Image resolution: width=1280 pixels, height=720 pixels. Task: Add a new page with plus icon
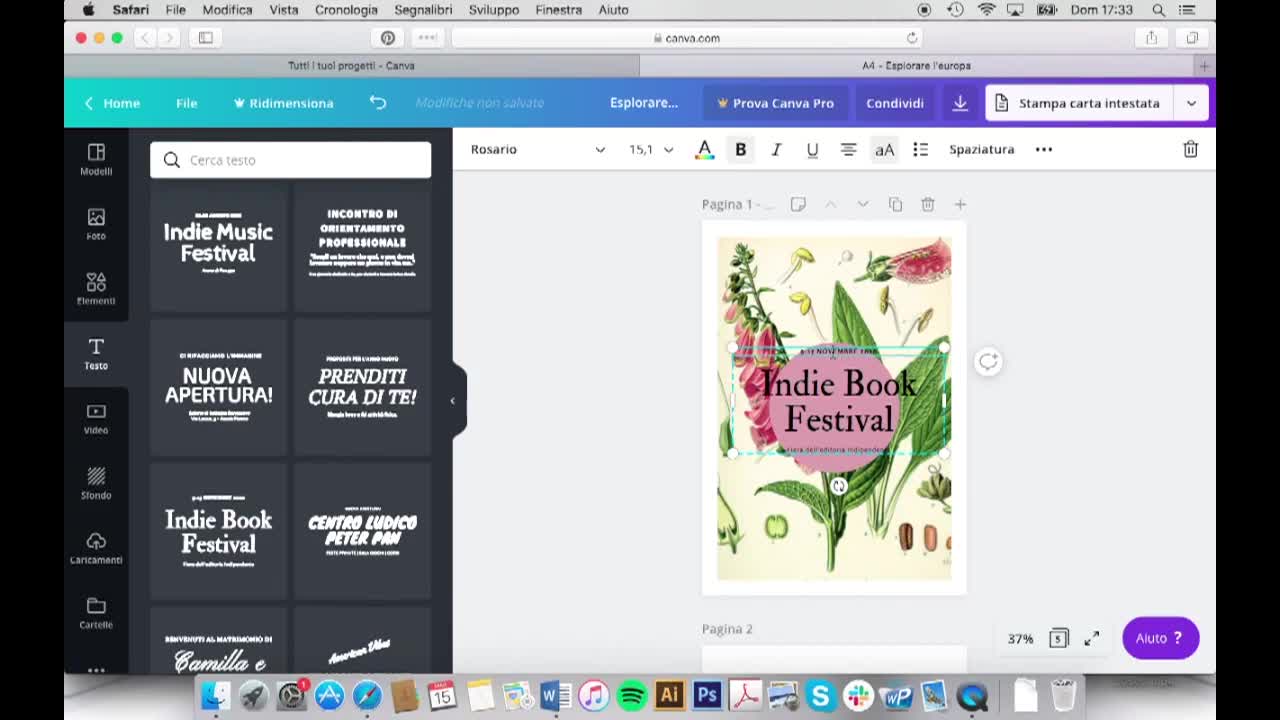tap(960, 204)
